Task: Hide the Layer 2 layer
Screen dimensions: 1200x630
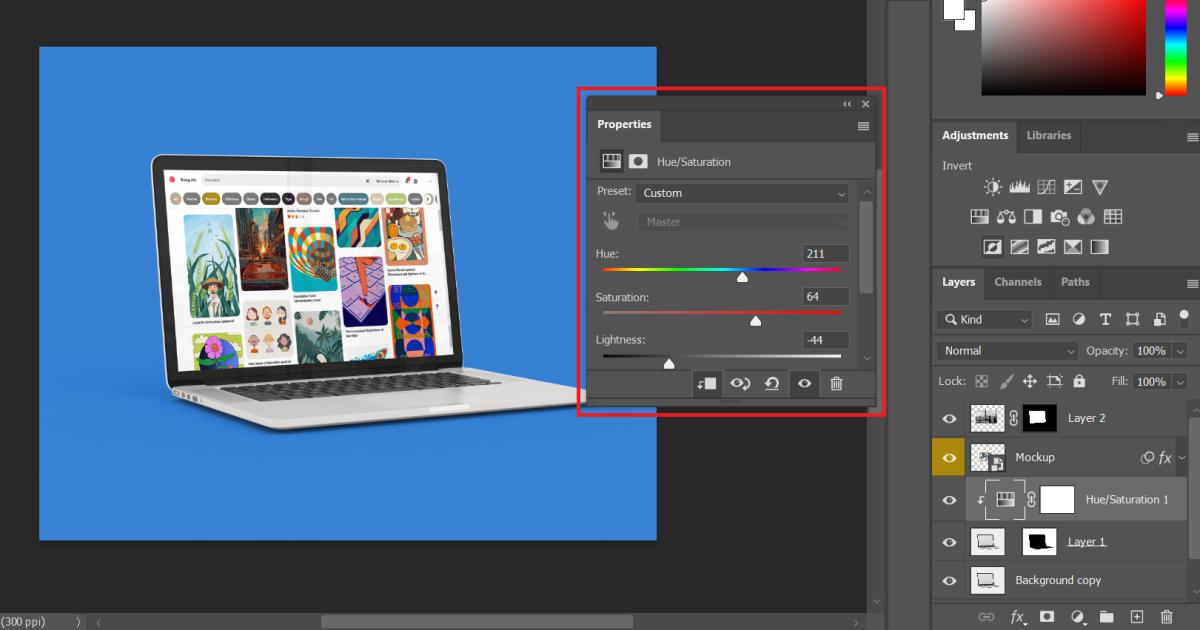Action: click(948, 418)
